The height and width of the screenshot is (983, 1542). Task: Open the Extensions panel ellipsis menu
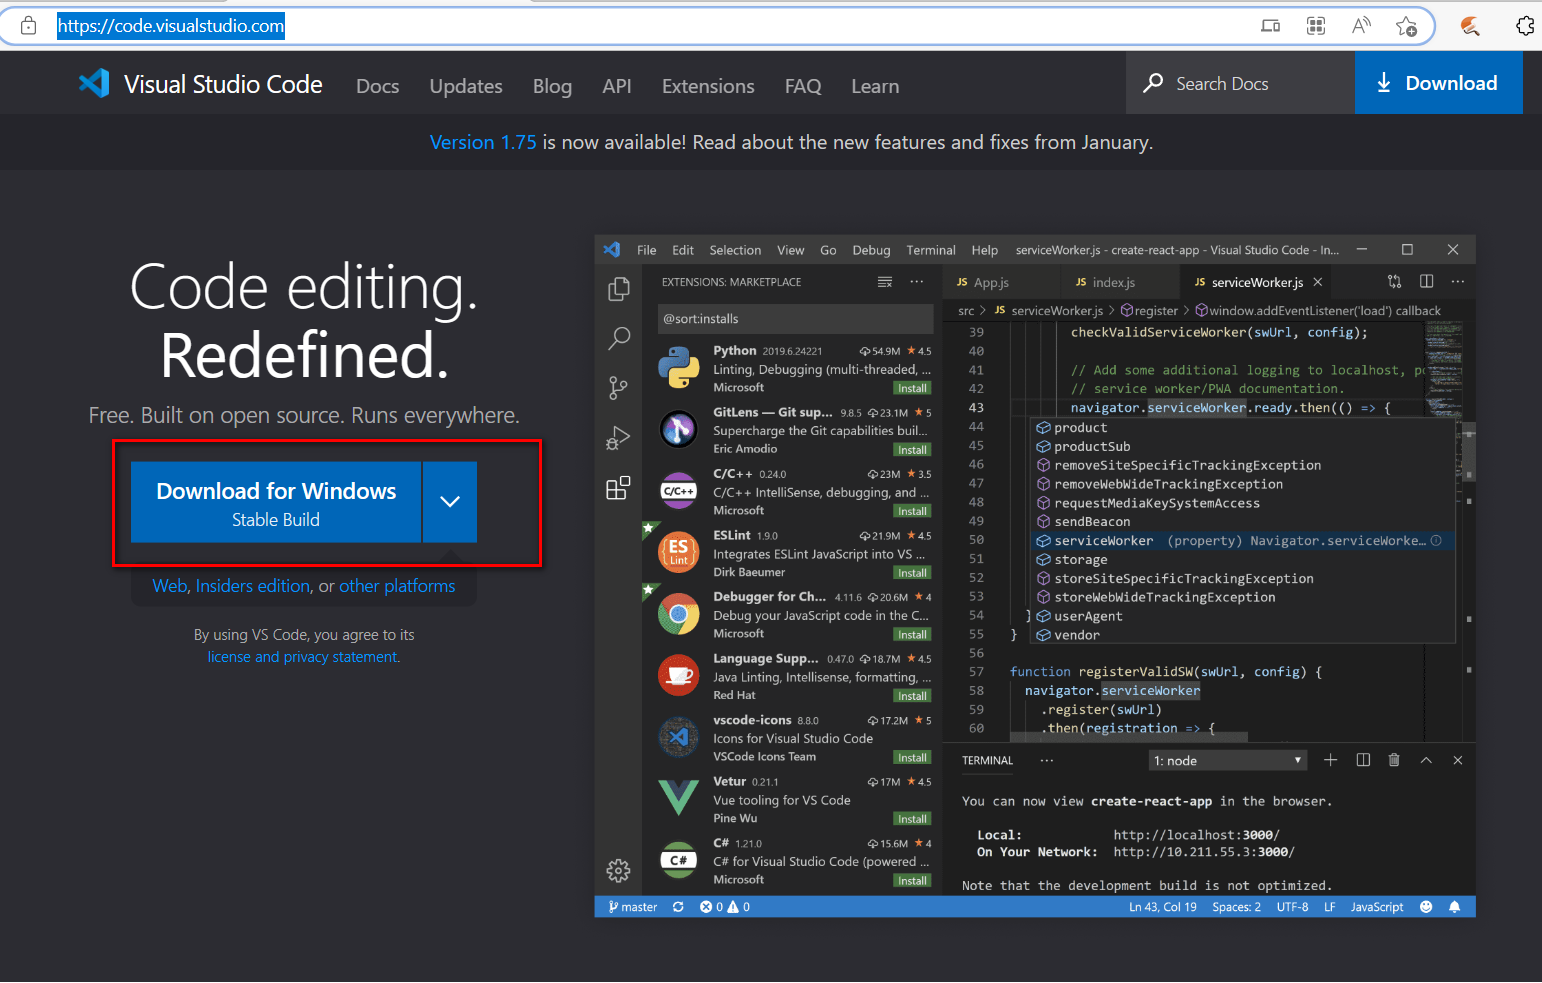tap(917, 282)
